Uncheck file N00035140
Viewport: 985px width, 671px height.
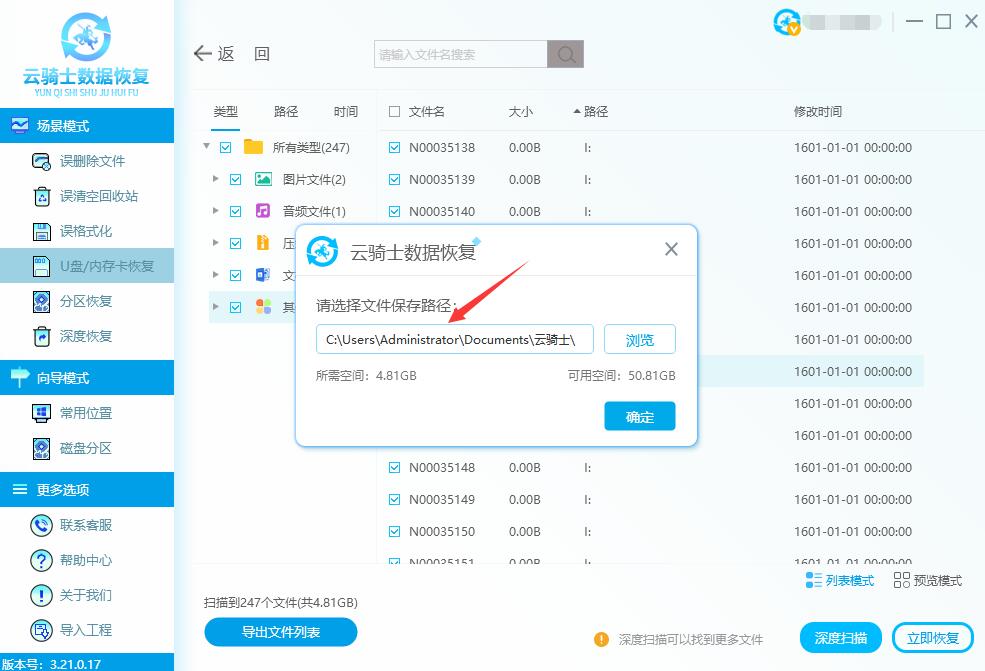point(395,212)
